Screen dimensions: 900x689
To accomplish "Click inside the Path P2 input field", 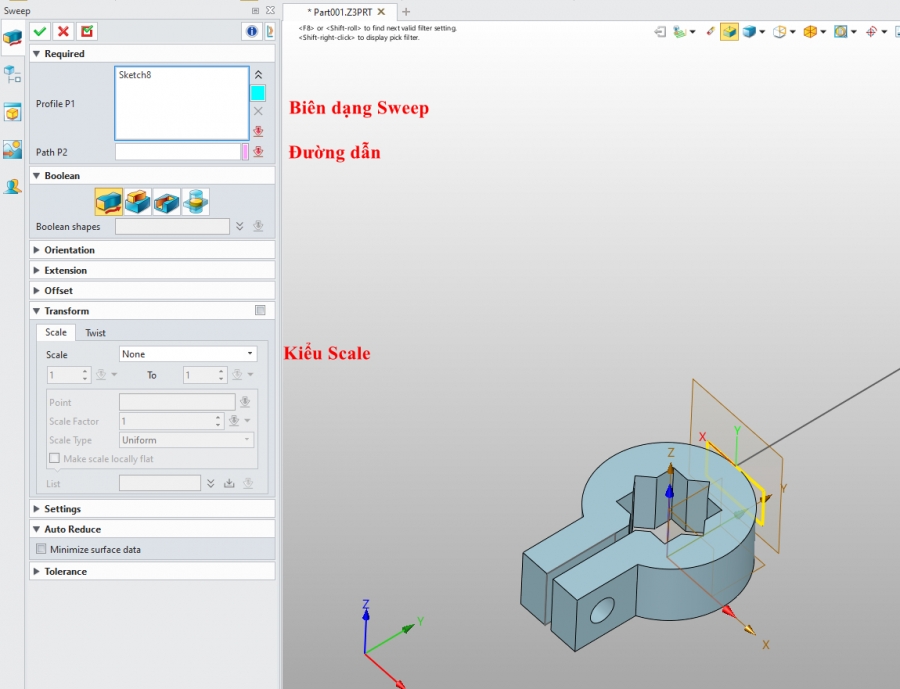I will (178, 152).
